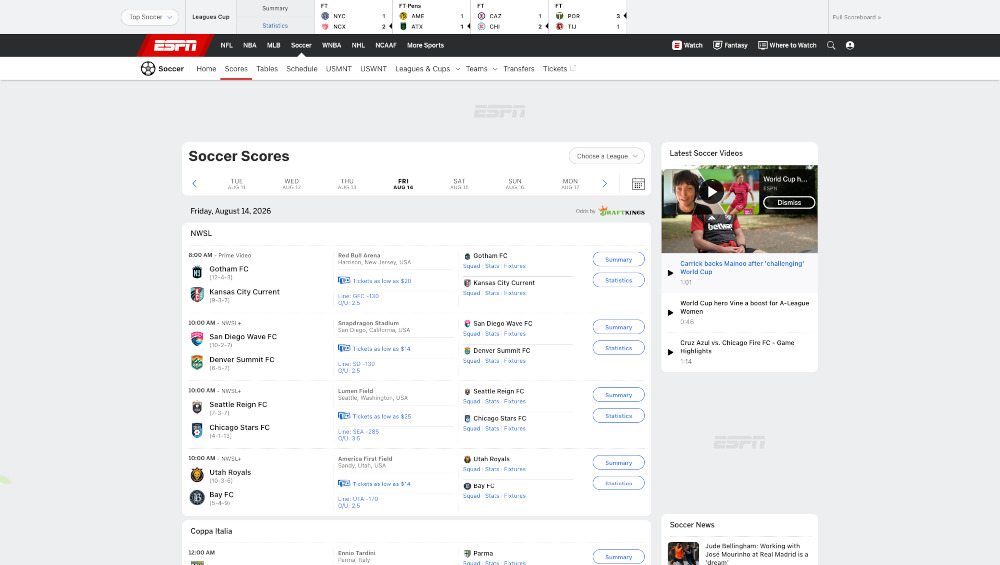Open the ESPN home logo

175,45
